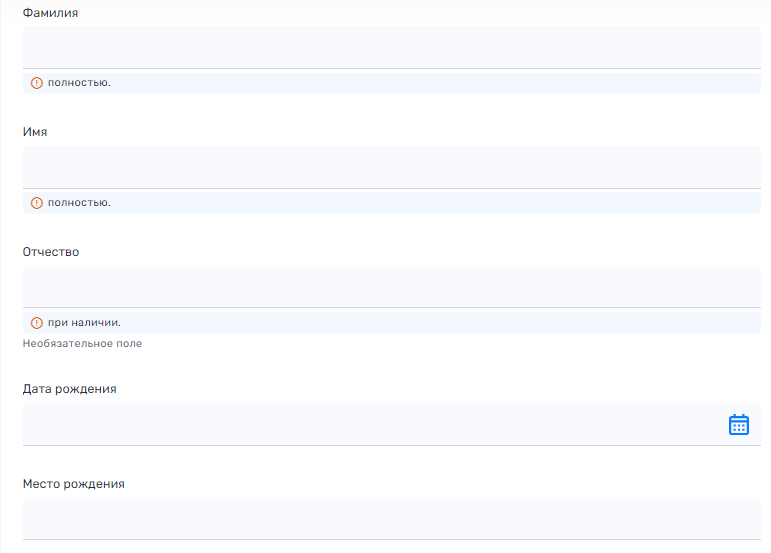The width and height of the screenshot is (771, 553).
Task: Click the warning icon beside 'при наличии.'
Action: click(x=37, y=323)
